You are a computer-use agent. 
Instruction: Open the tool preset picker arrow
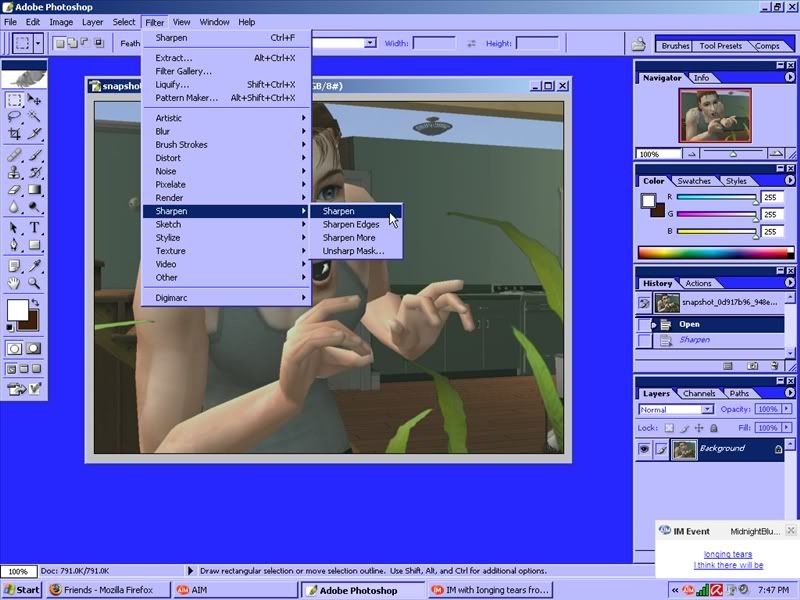[x=38, y=43]
